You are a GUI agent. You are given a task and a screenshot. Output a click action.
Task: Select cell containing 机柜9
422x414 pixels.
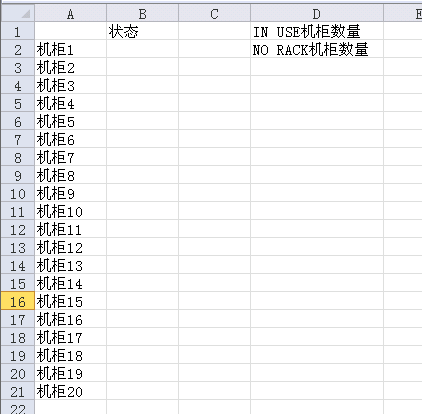tap(70, 193)
